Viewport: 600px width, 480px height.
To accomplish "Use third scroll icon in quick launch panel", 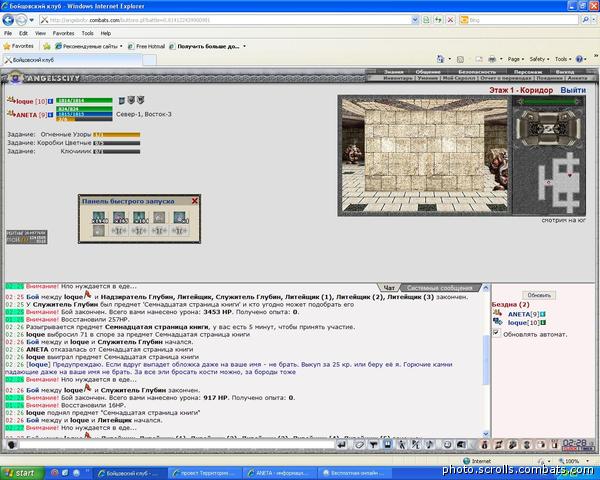I will (139, 217).
